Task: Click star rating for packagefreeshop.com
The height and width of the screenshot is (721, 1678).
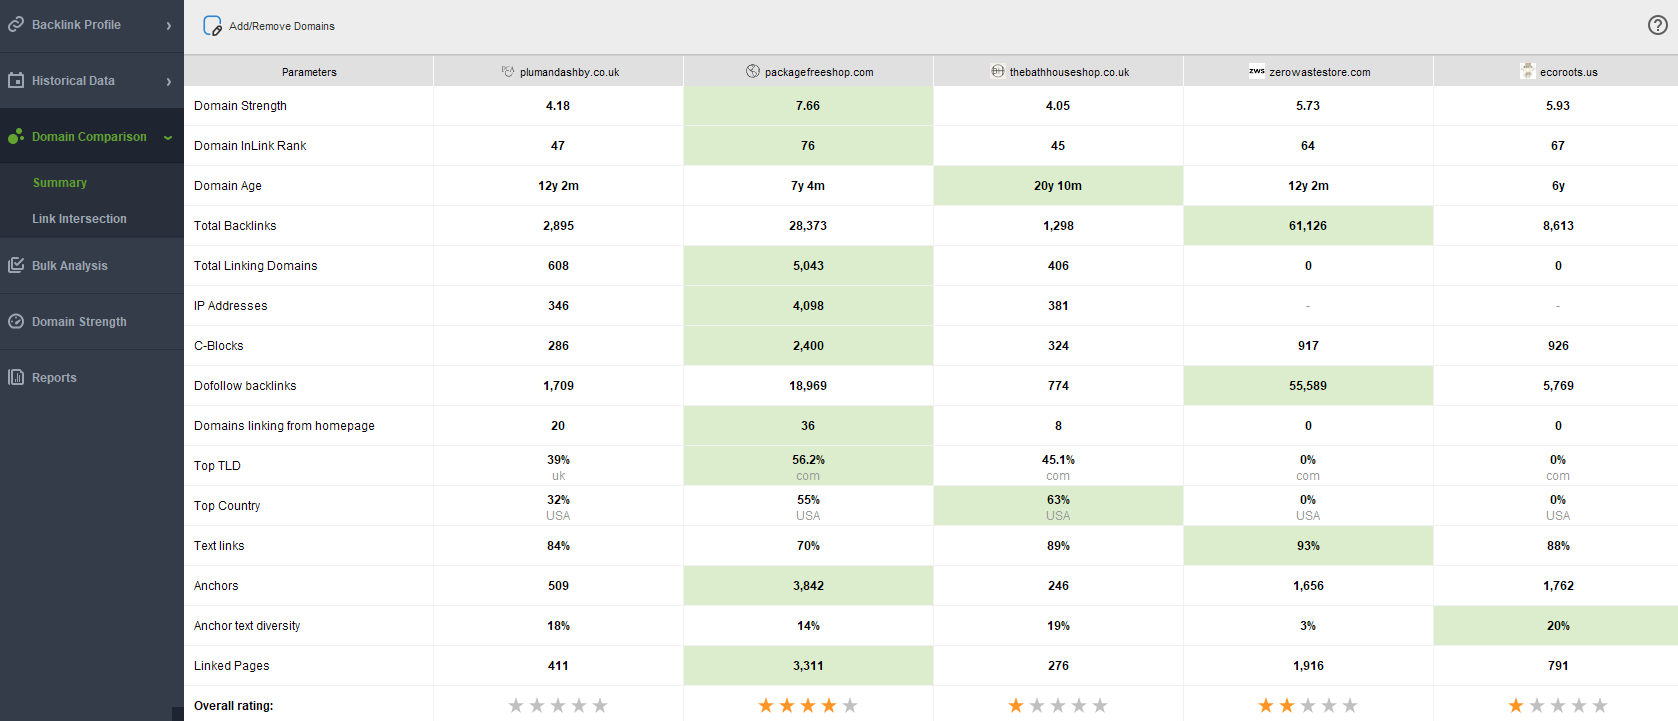Action: click(x=808, y=705)
